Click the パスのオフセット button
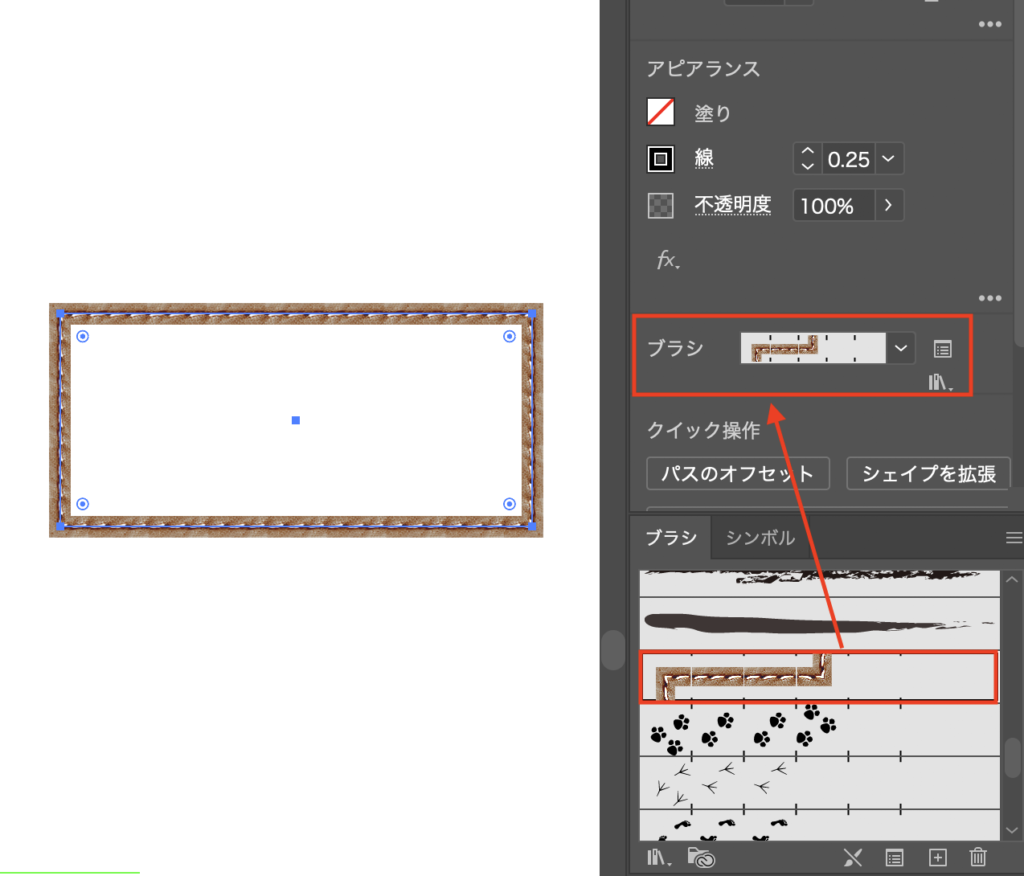 738,474
